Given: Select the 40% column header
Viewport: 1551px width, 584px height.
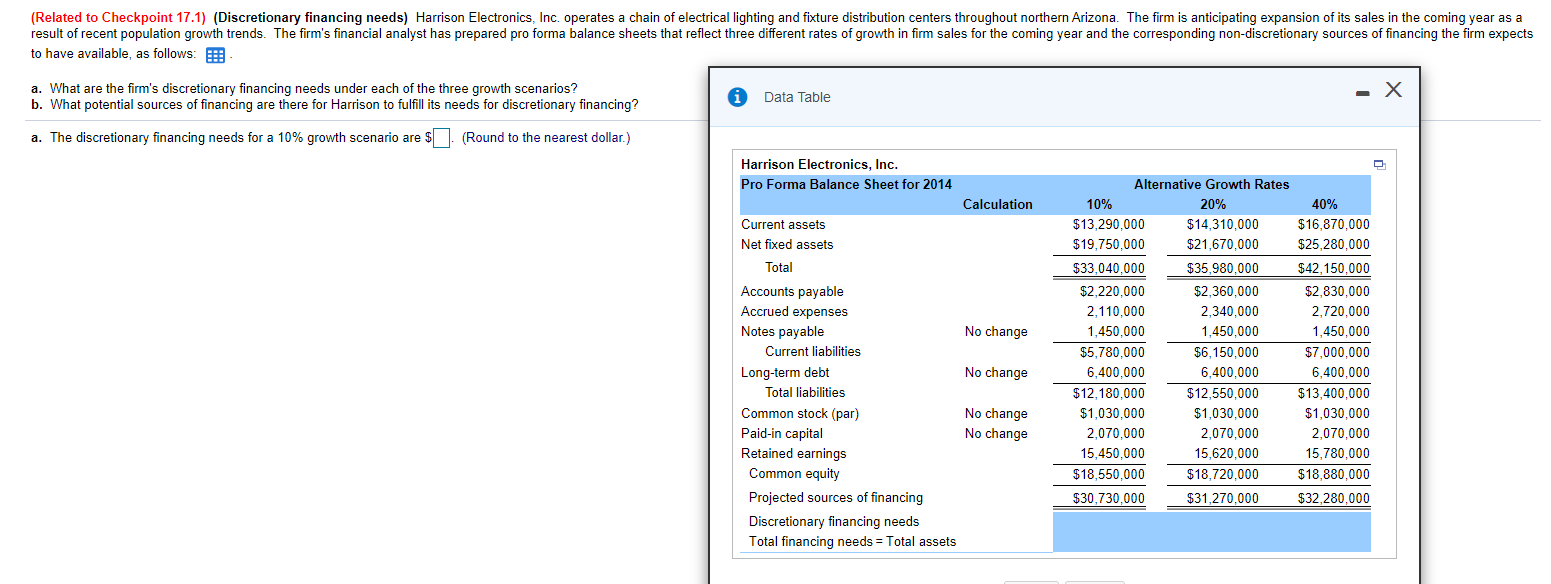Looking at the screenshot, I should [1325, 204].
